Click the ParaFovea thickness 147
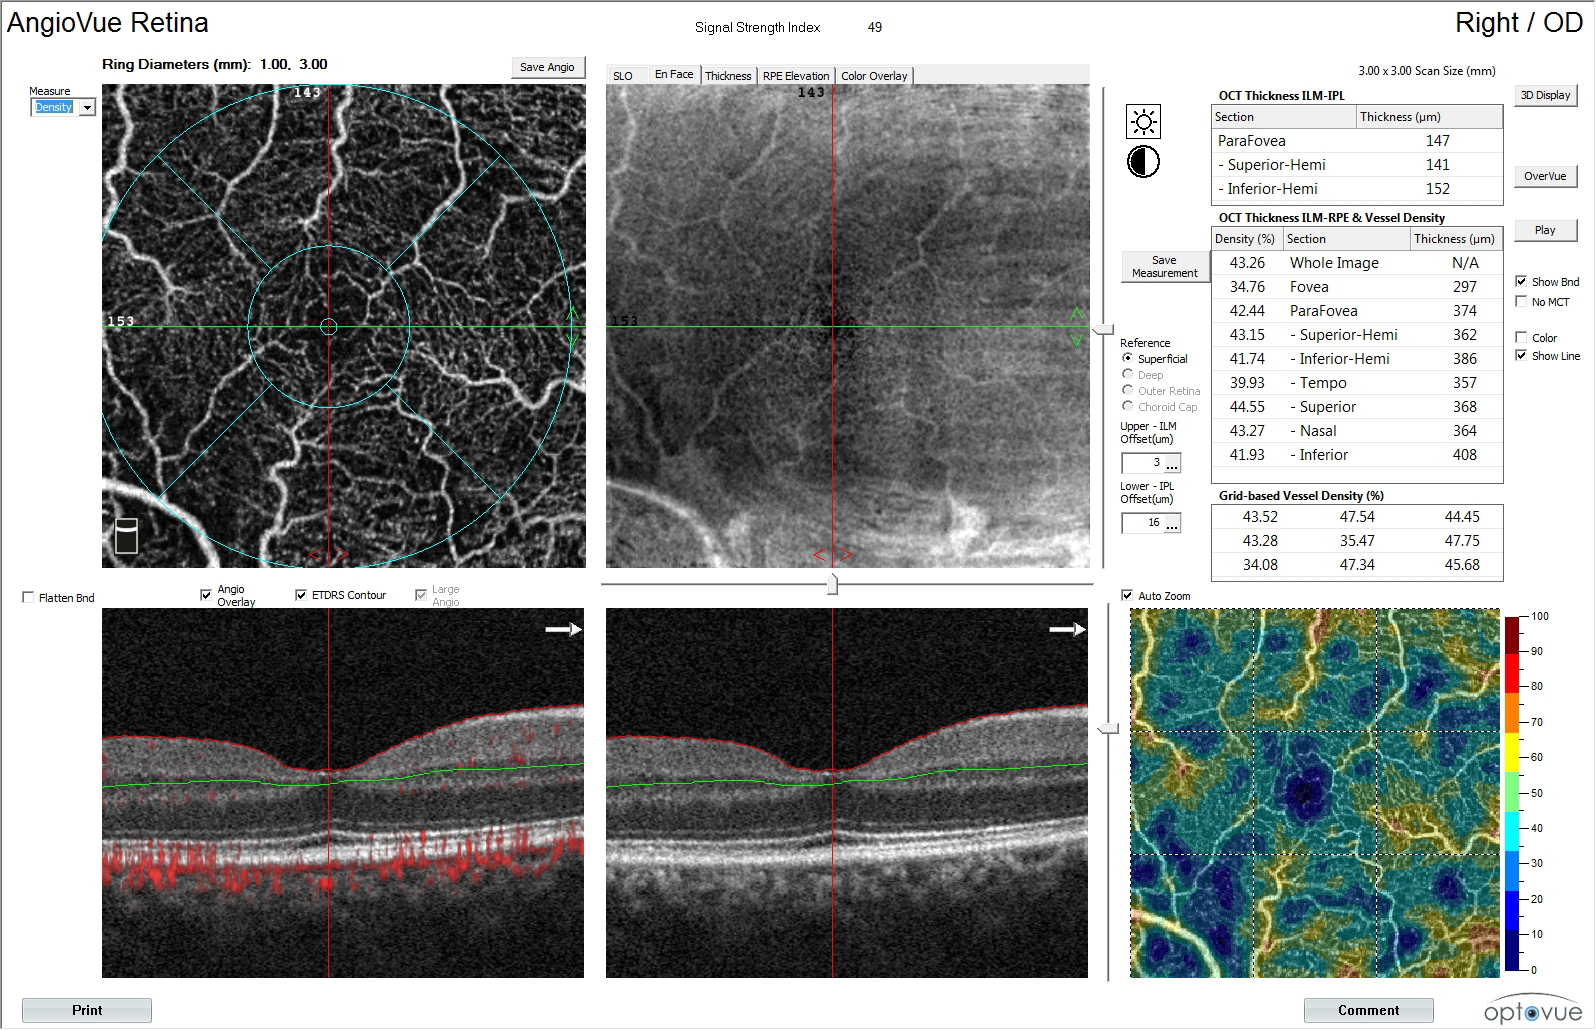The height and width of the screenshot is (1030, 1596). click(1438, 141)
